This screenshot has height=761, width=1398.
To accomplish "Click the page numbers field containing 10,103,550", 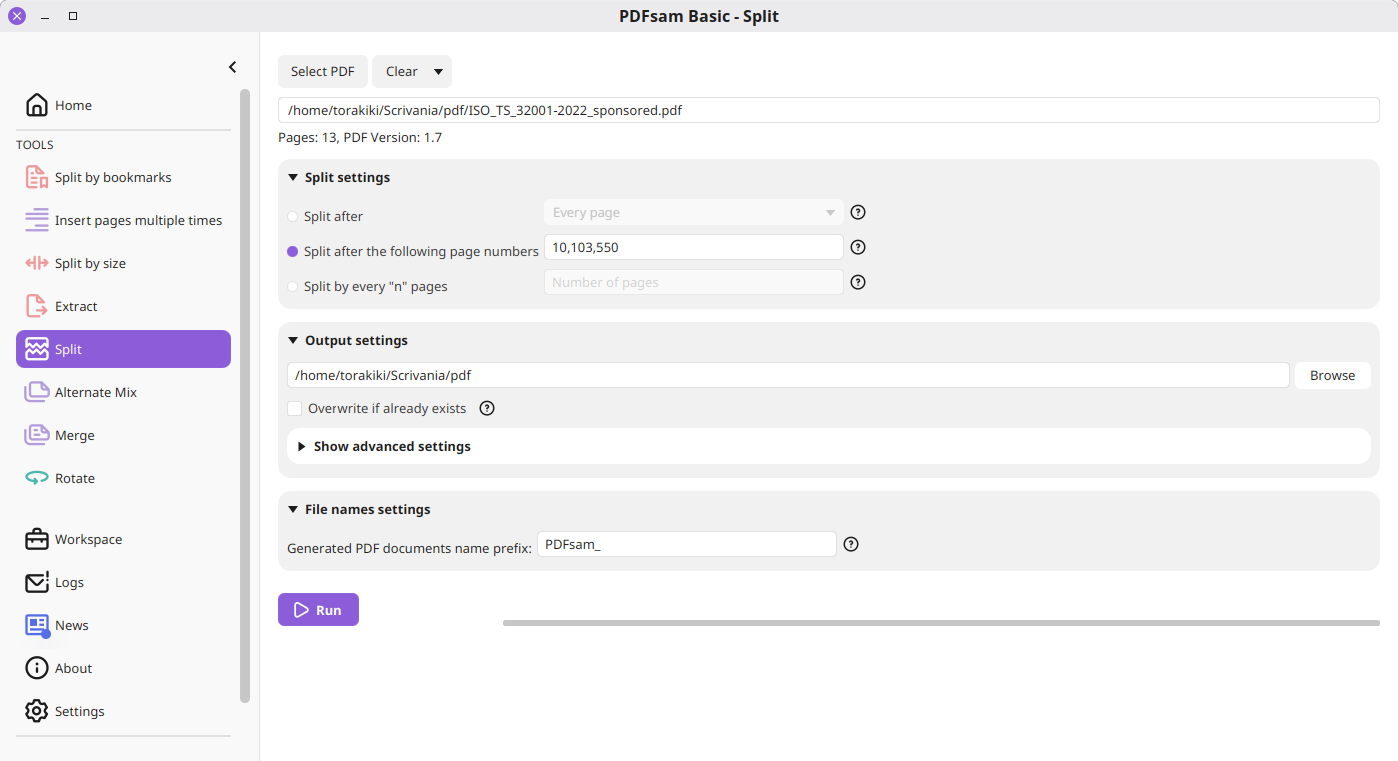I will [x=694, y=247].
